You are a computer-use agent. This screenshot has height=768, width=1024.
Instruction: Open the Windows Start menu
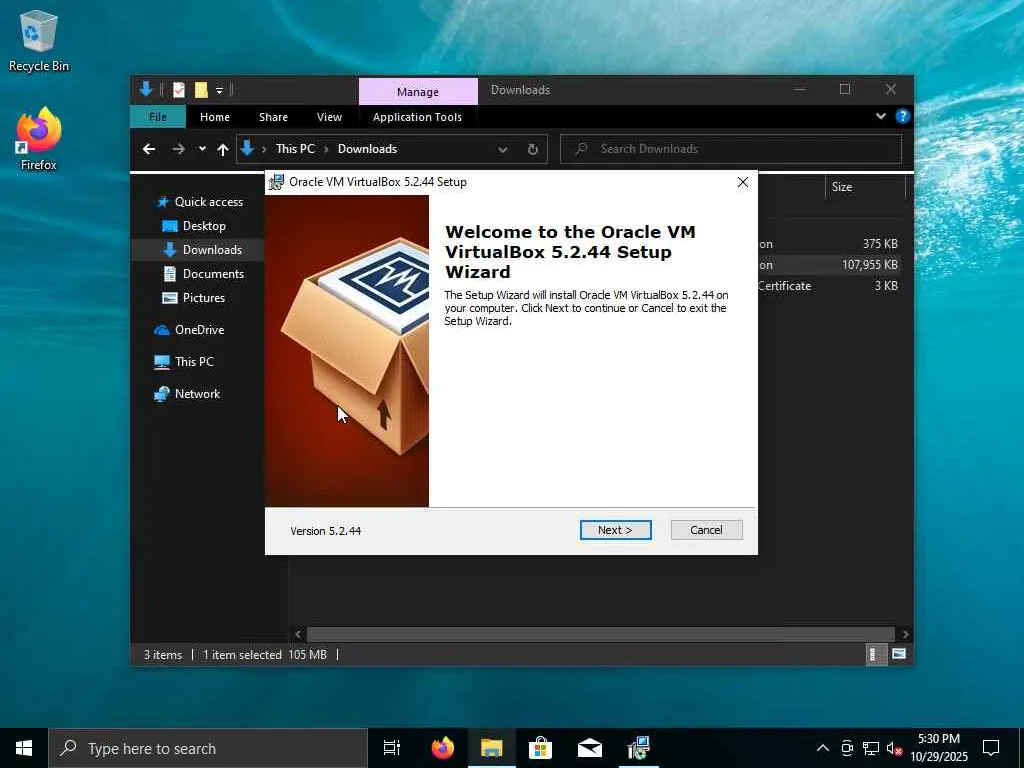tap(24, 748)
